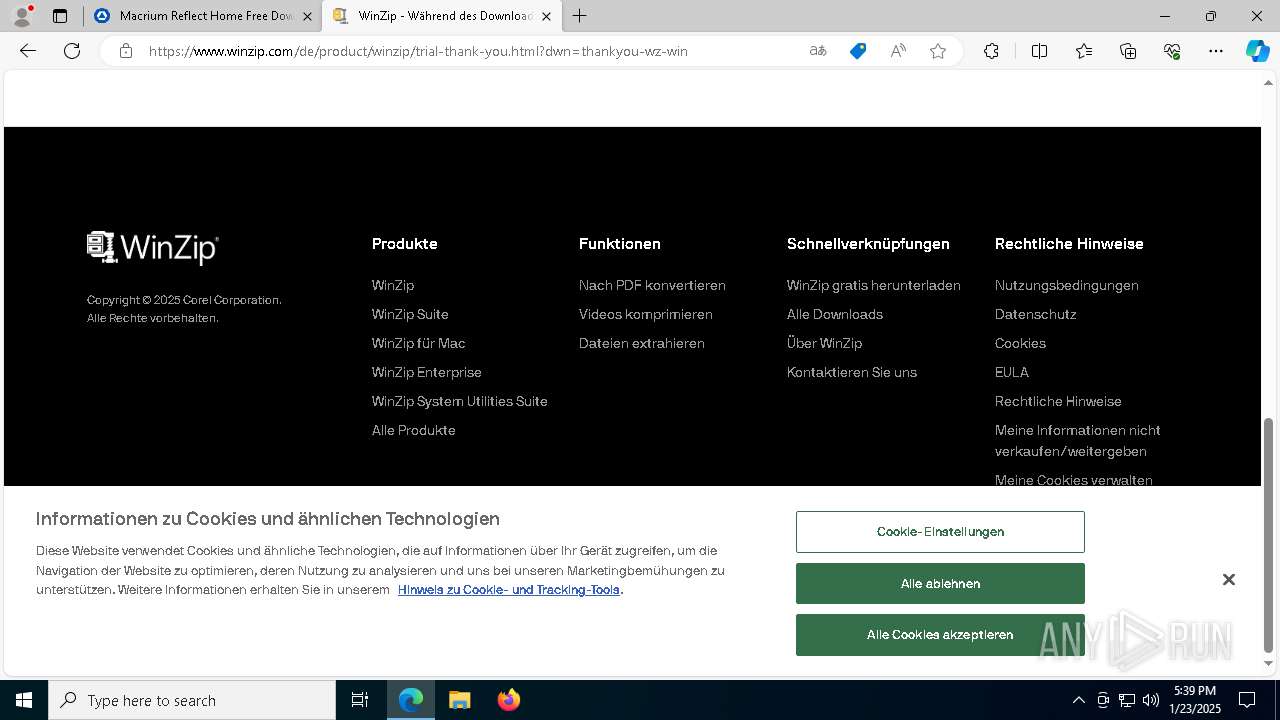Open the Copilot sidebar icon
Image resolution: width=1280 pixels, height=720 pixels.
tap(1257, 51)
